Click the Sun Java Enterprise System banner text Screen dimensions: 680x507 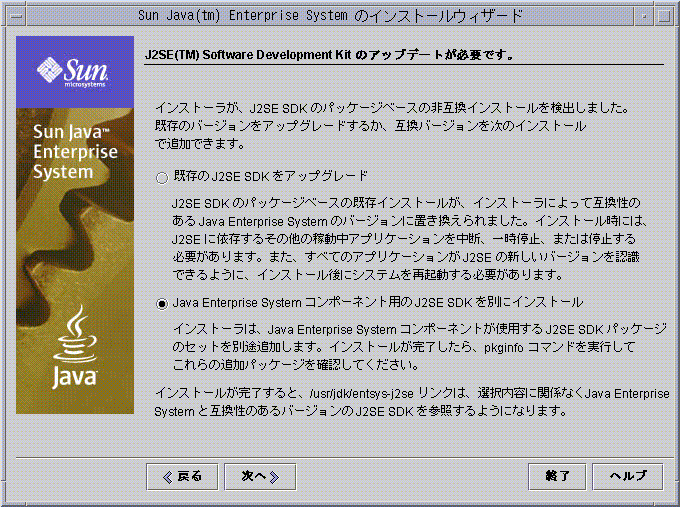pos(75,152)
